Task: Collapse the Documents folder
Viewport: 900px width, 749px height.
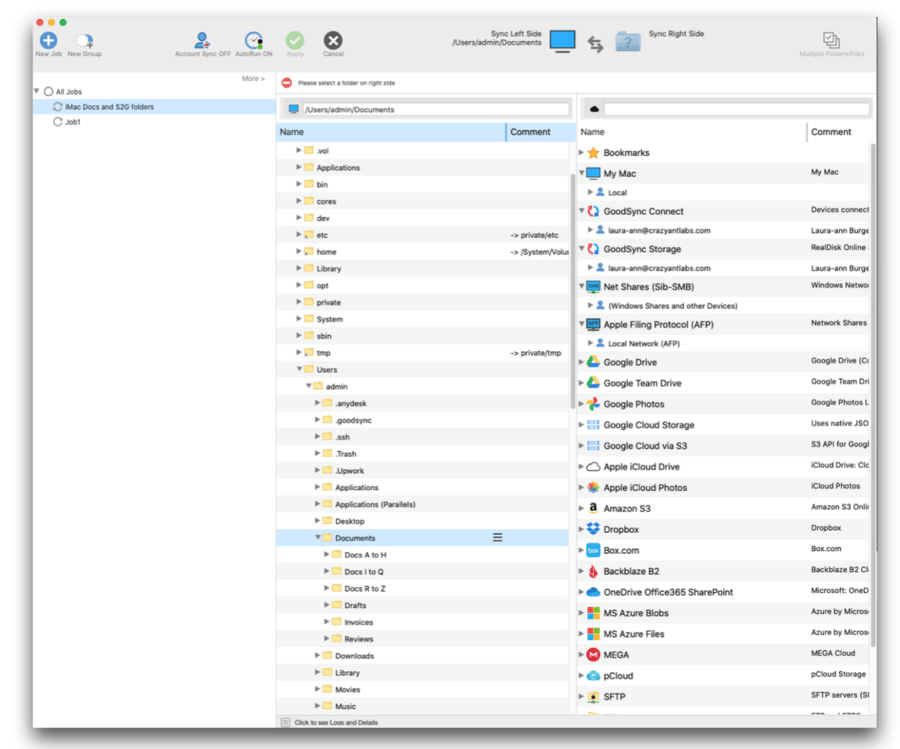Action: (x=318, y=537)
